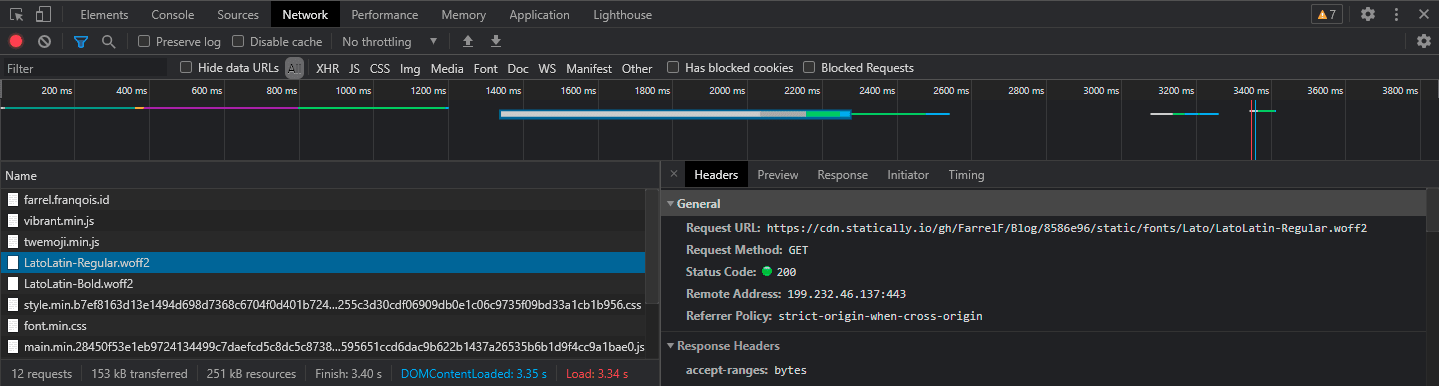The width and height of the screenshot is (1439, 386).
Task: Switch to the Console tab
Action: pos(173,15)
